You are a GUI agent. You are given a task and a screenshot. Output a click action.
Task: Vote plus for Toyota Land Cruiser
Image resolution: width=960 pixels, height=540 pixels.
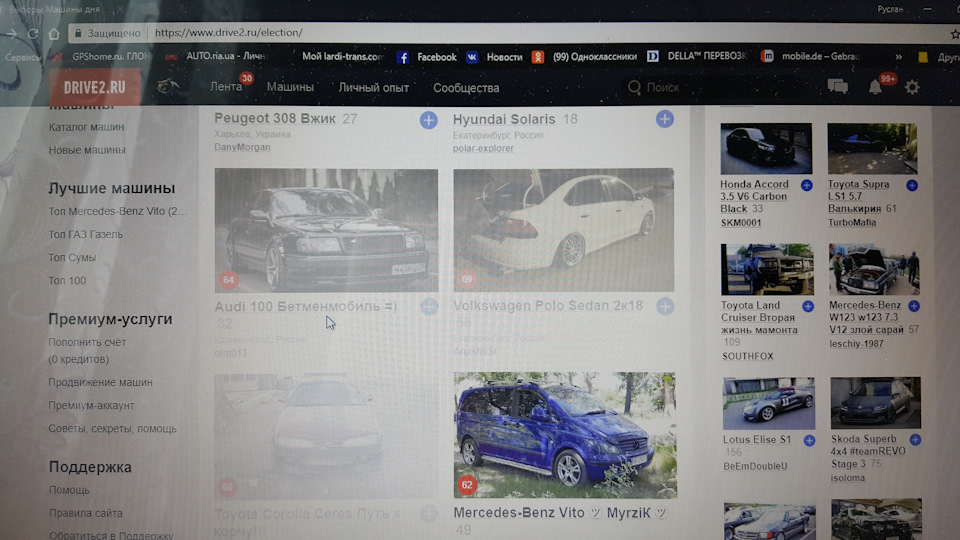(x=808, y=306)
